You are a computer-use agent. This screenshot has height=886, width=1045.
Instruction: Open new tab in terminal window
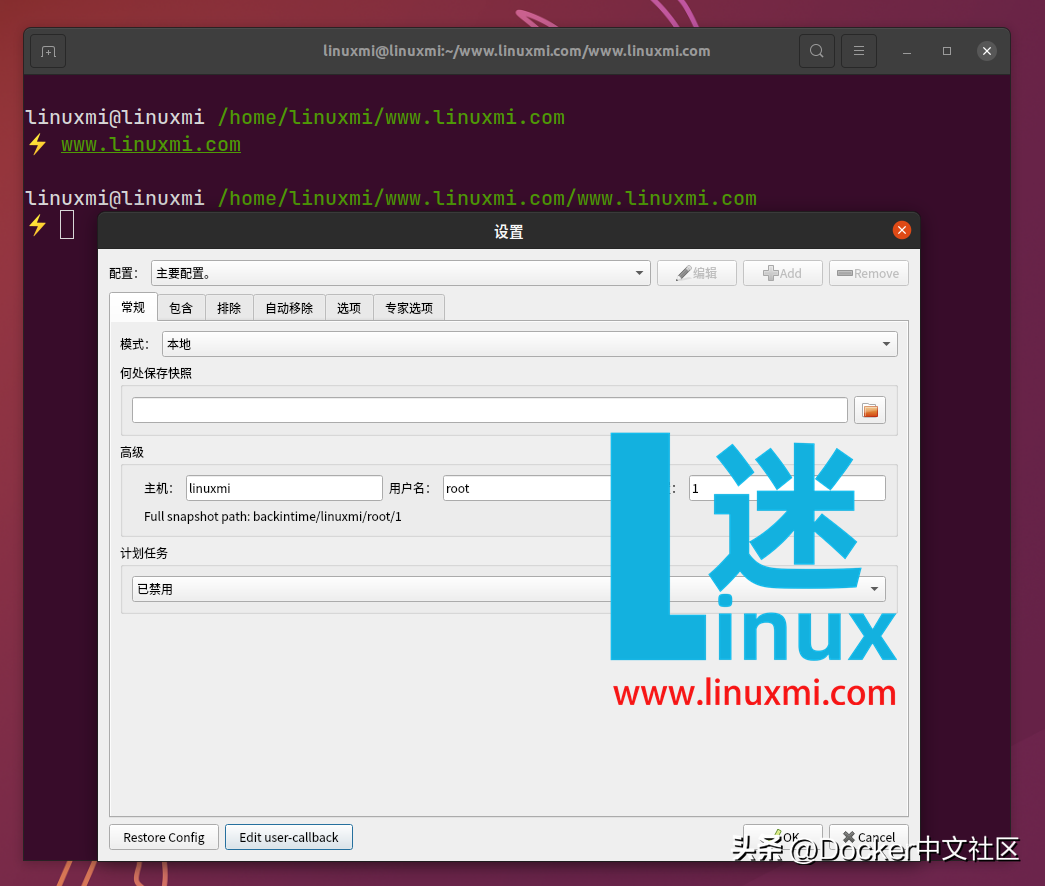(48, 51)
